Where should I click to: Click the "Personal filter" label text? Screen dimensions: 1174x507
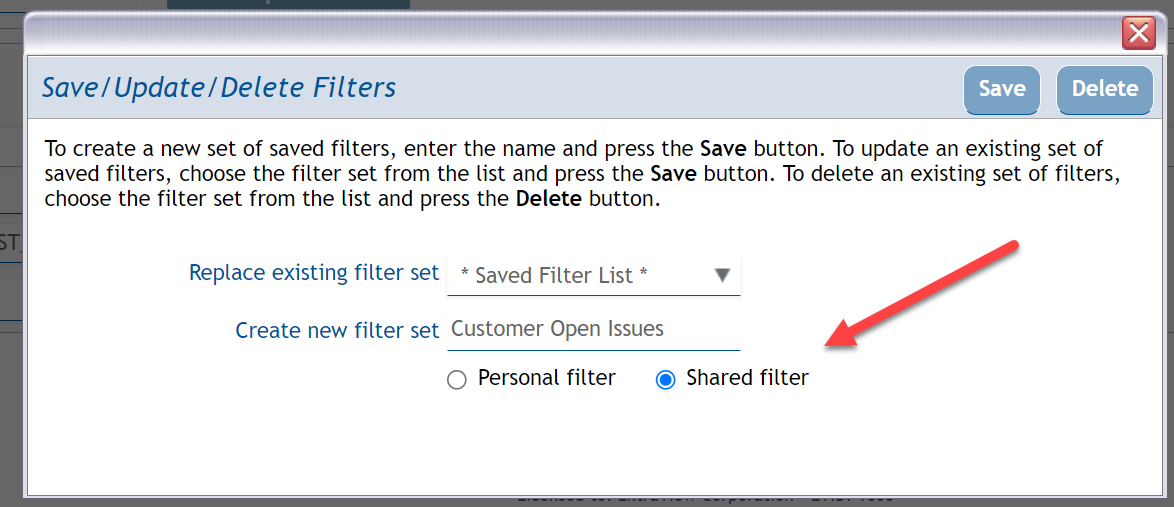point(546,378)
